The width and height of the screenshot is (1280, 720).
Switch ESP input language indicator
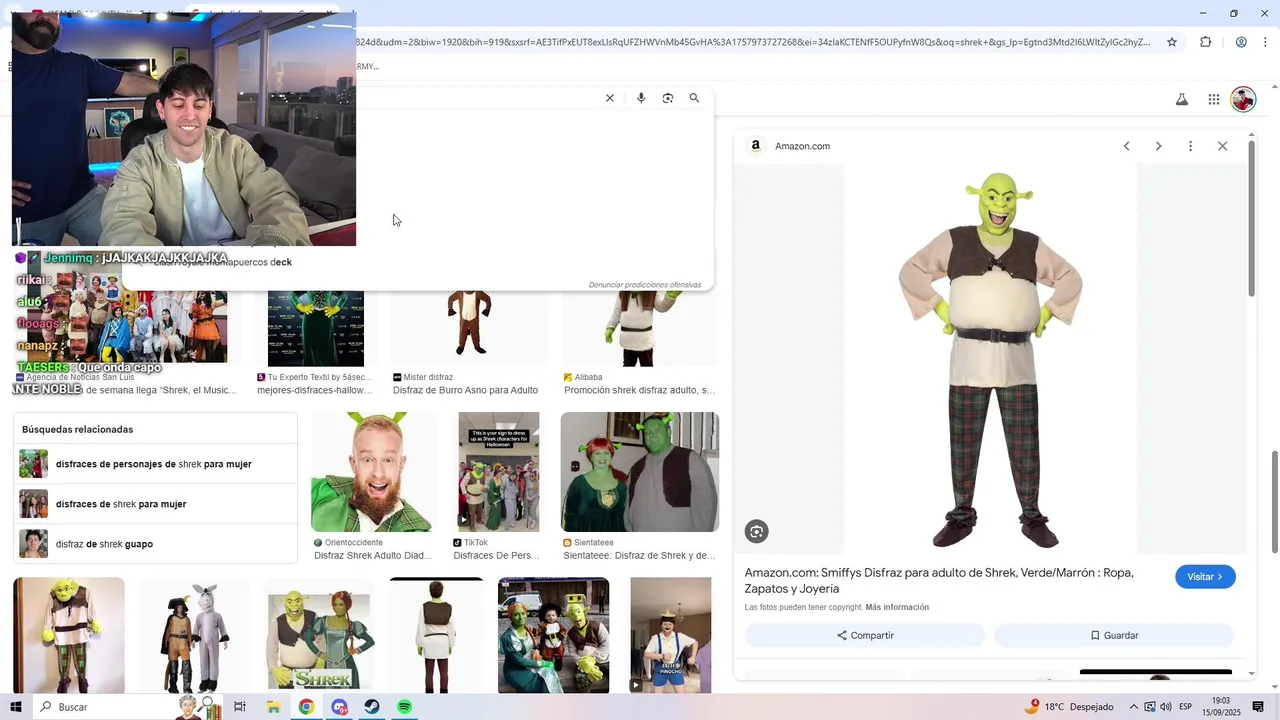(x=1185, y=707)
